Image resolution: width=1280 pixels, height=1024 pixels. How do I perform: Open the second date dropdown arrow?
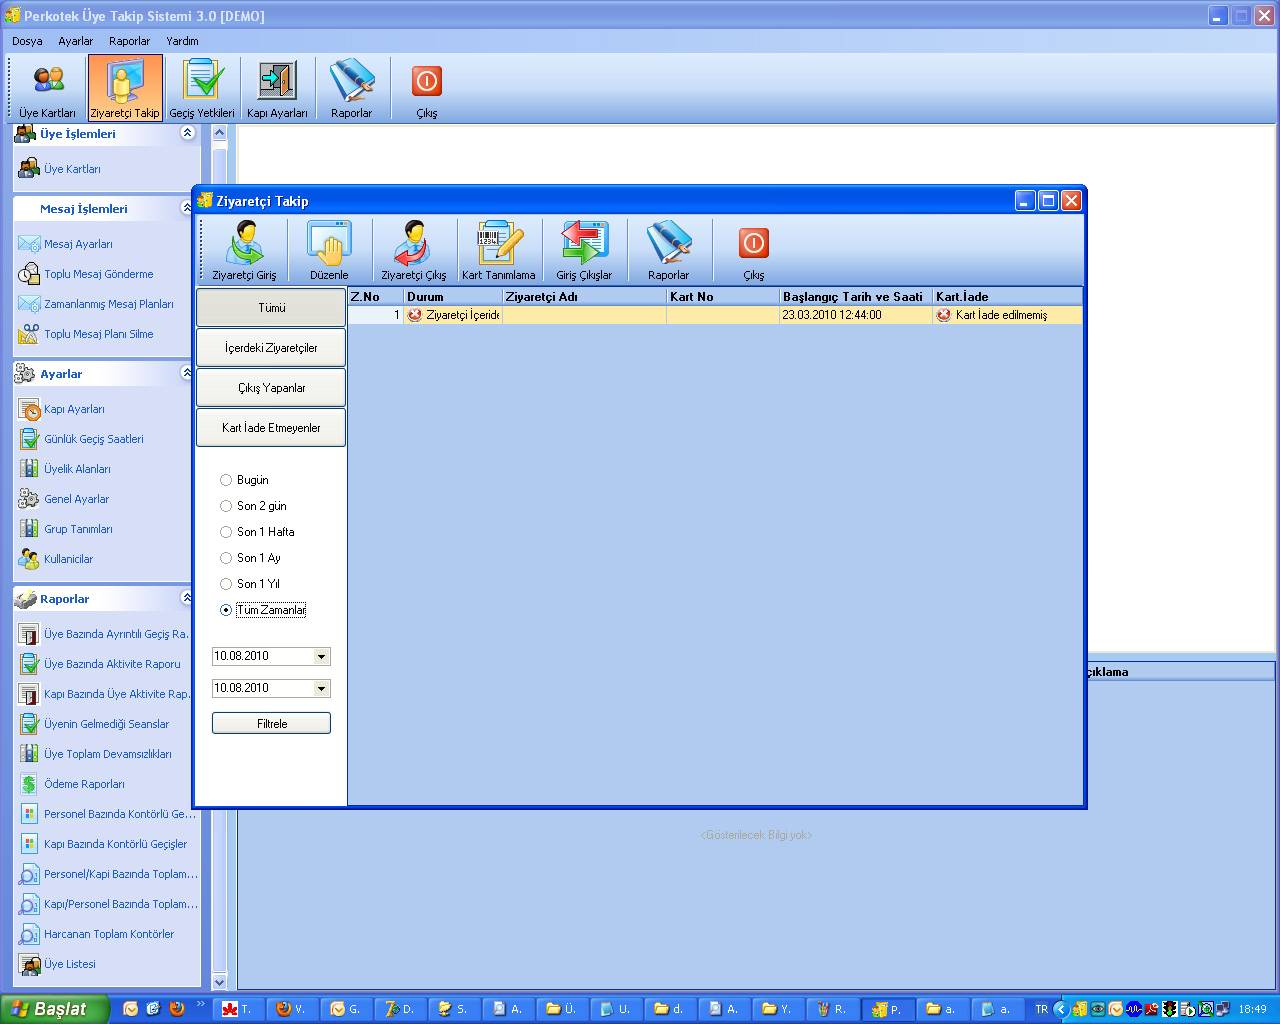[x=321, y=689]
